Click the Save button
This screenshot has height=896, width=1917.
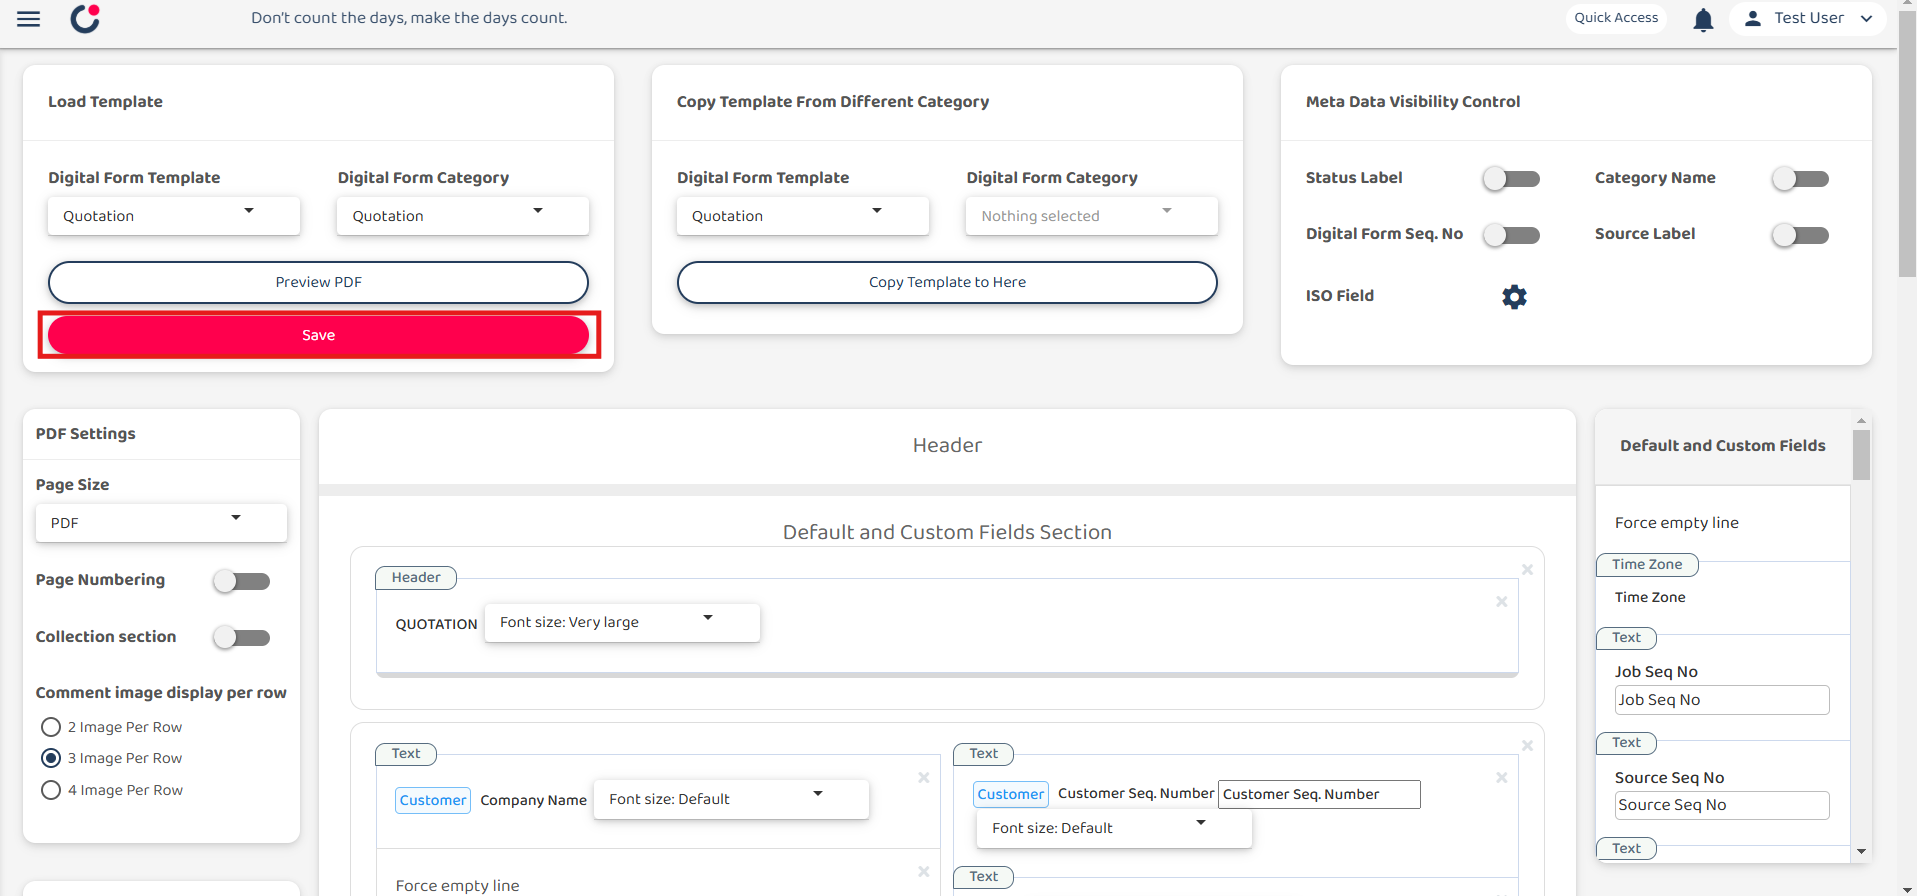318,335
